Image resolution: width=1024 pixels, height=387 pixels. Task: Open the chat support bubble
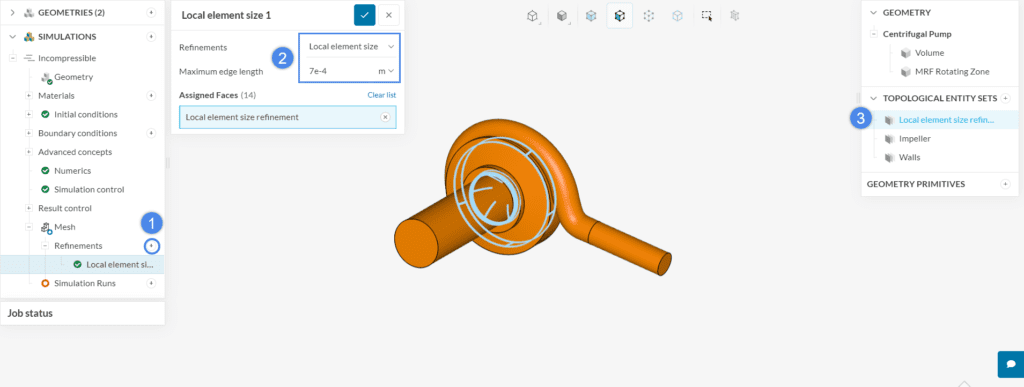[x=1011, y=364]
